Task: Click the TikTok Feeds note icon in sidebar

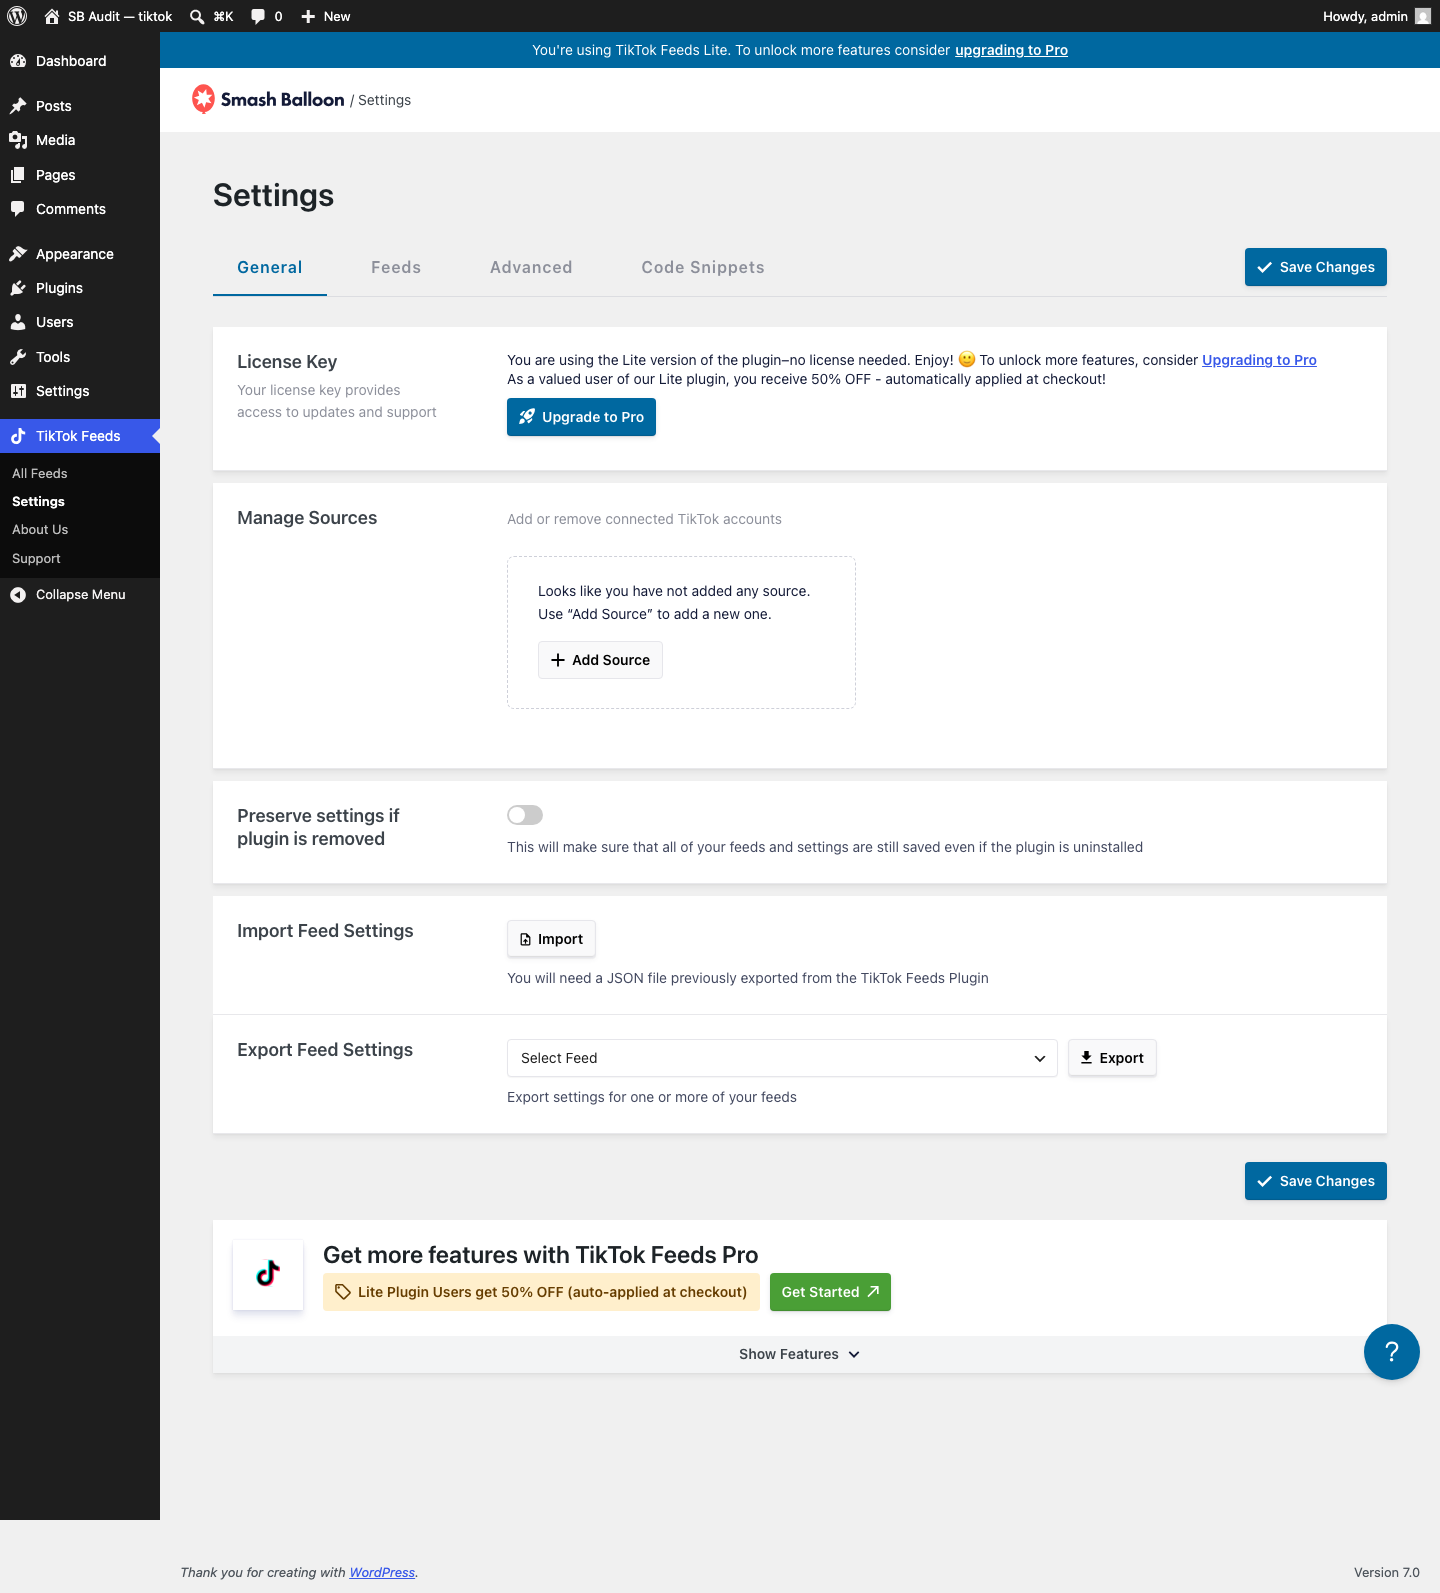Action: pyautogui.click(x=18, y=436)
